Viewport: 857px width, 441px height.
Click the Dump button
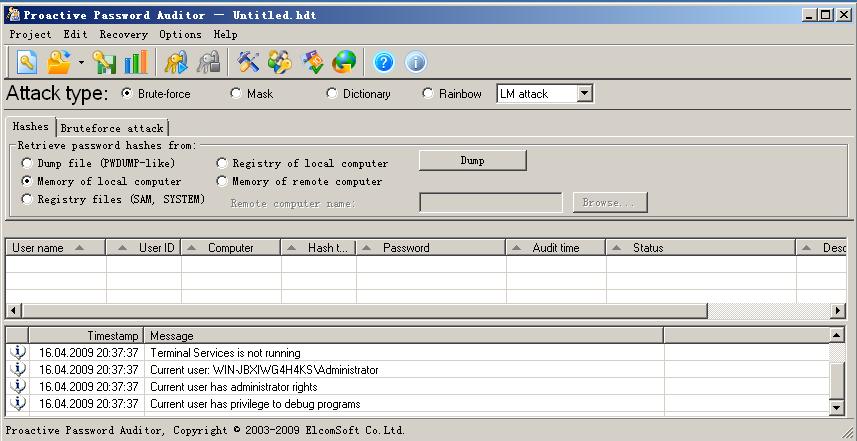pyautogui.click(x=472, y=161)
